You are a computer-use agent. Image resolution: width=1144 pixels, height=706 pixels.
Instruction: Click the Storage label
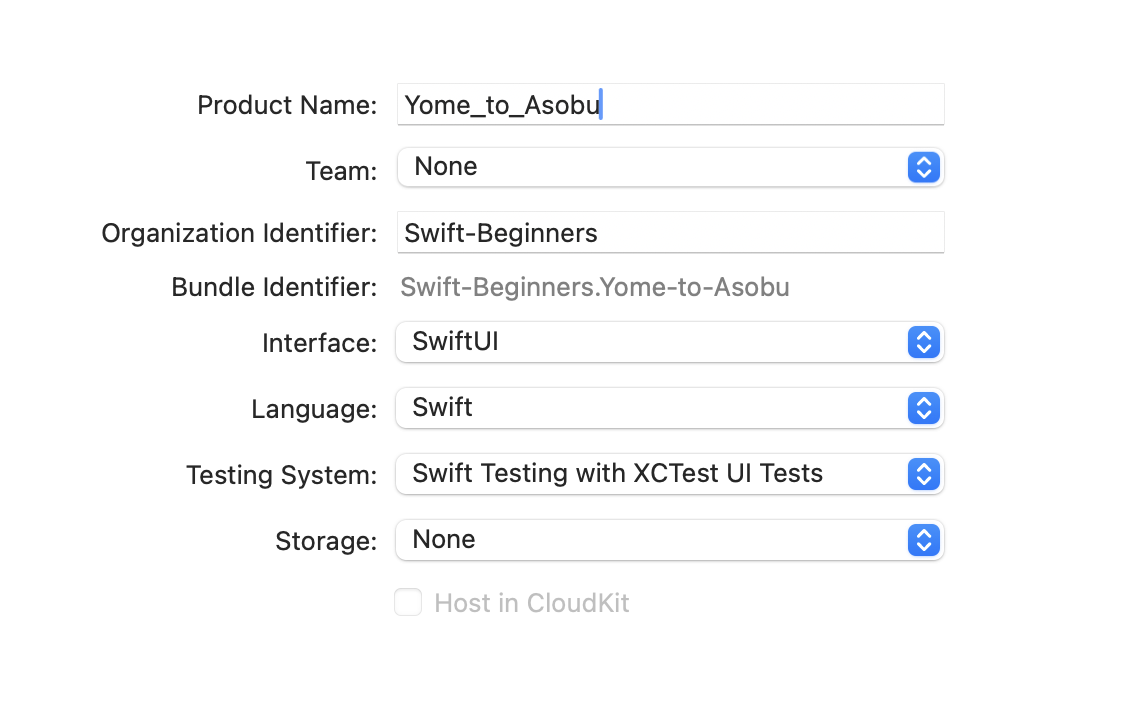tap(326, 541)
